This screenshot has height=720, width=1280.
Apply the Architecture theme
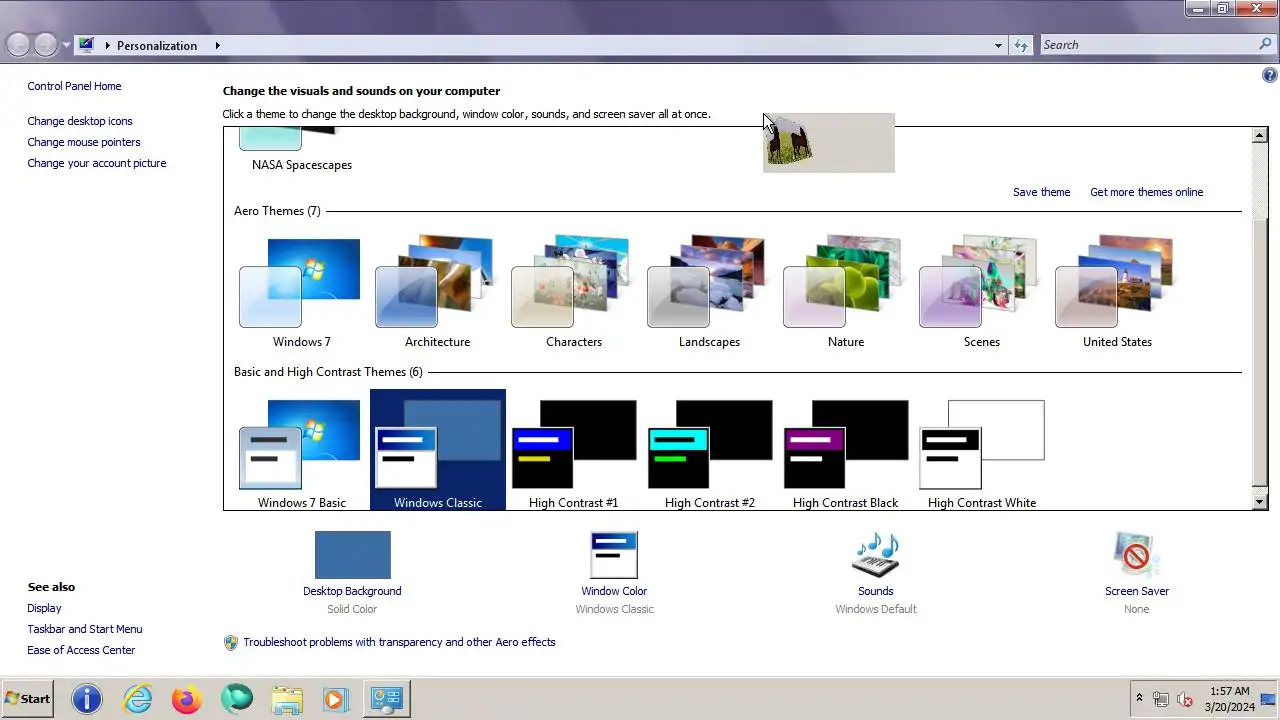coord(437,292)
